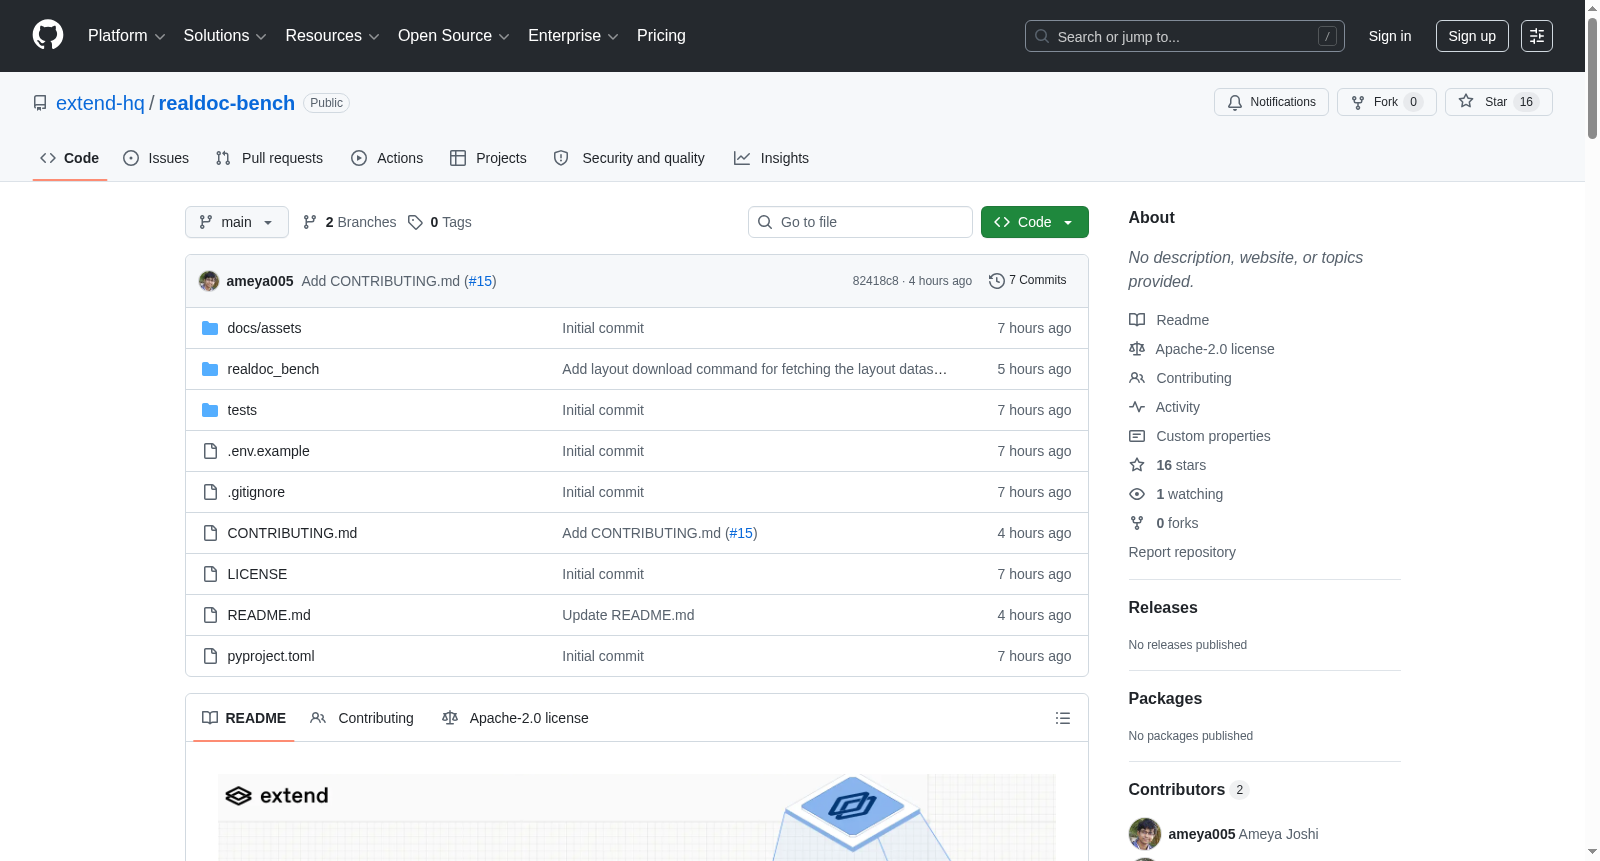Viewport: 1600px width, 861px height.
Task: Open the Releases section heading link
Action: pos(1163,607)
